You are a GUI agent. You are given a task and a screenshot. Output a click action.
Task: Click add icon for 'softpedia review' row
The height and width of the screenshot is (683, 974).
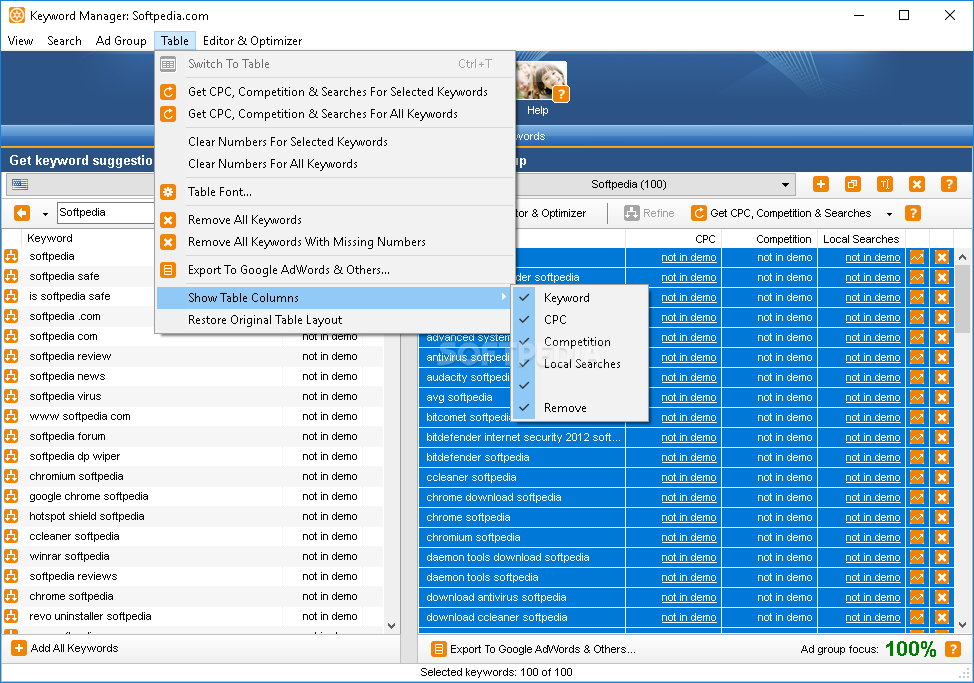tap(11, 356)
